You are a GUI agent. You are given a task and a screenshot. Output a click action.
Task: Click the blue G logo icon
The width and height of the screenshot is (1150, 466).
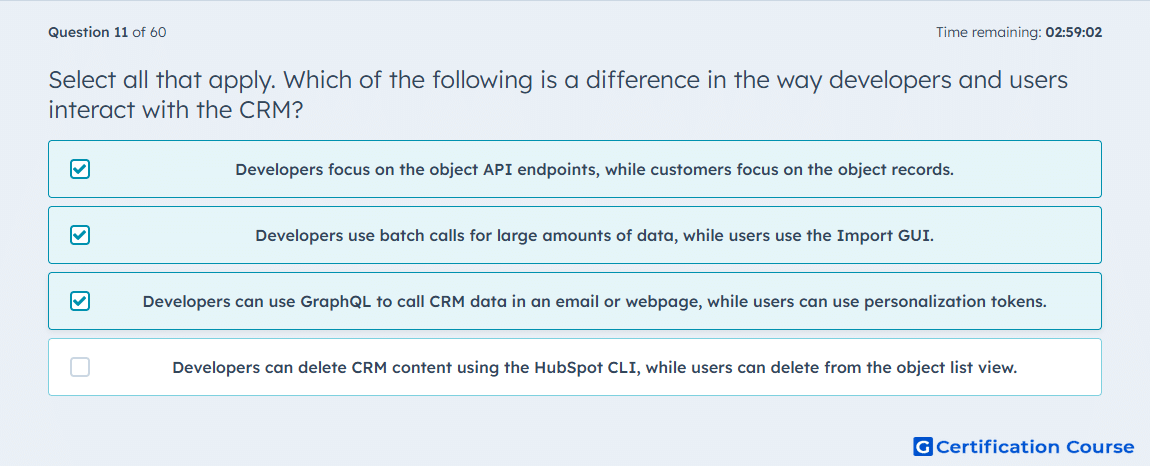923,447
